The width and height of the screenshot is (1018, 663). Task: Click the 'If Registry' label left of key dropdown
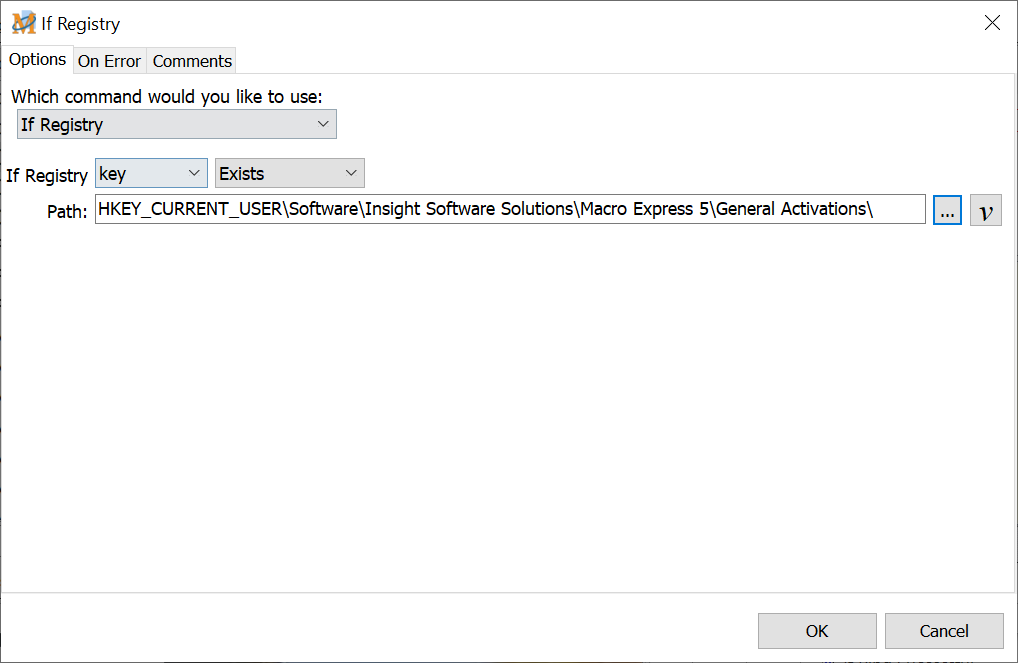click(x=47, y=176)
